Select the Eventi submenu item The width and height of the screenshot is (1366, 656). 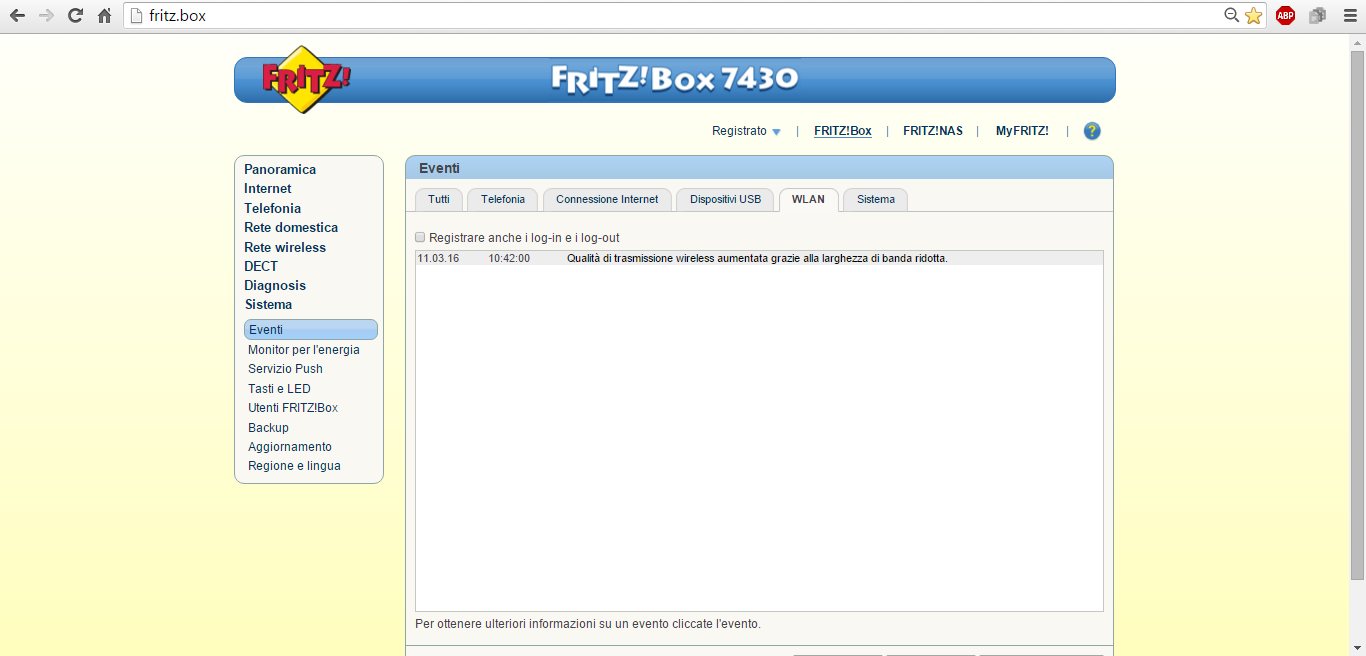pos(311,330)
